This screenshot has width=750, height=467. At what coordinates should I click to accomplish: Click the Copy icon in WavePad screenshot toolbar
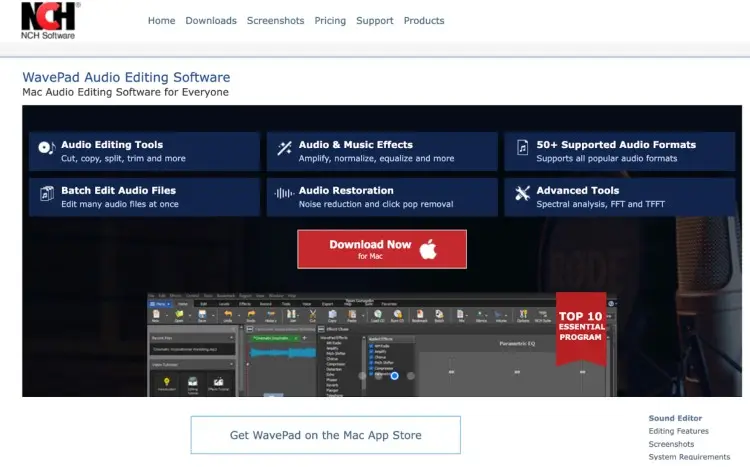coord(332,315)
